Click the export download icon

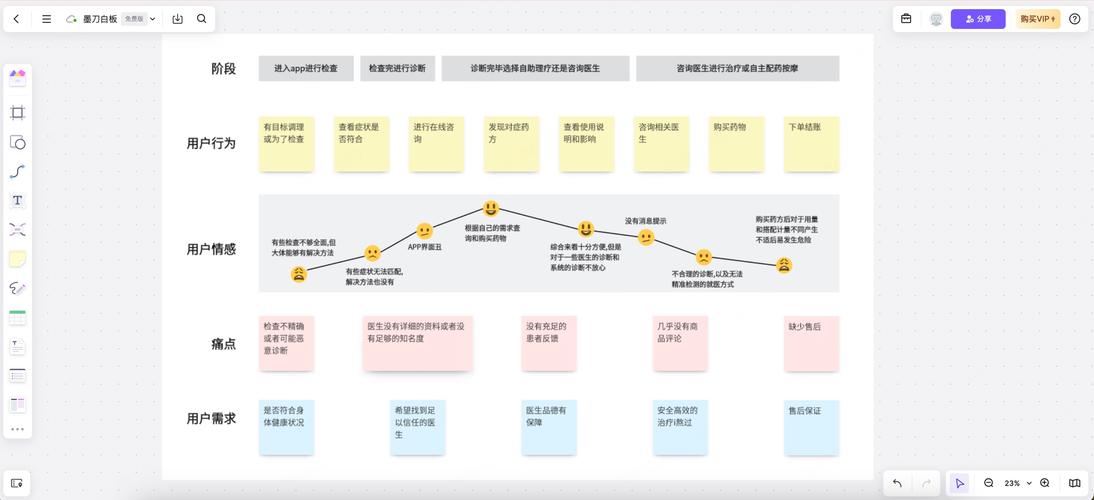pos(177,20)
